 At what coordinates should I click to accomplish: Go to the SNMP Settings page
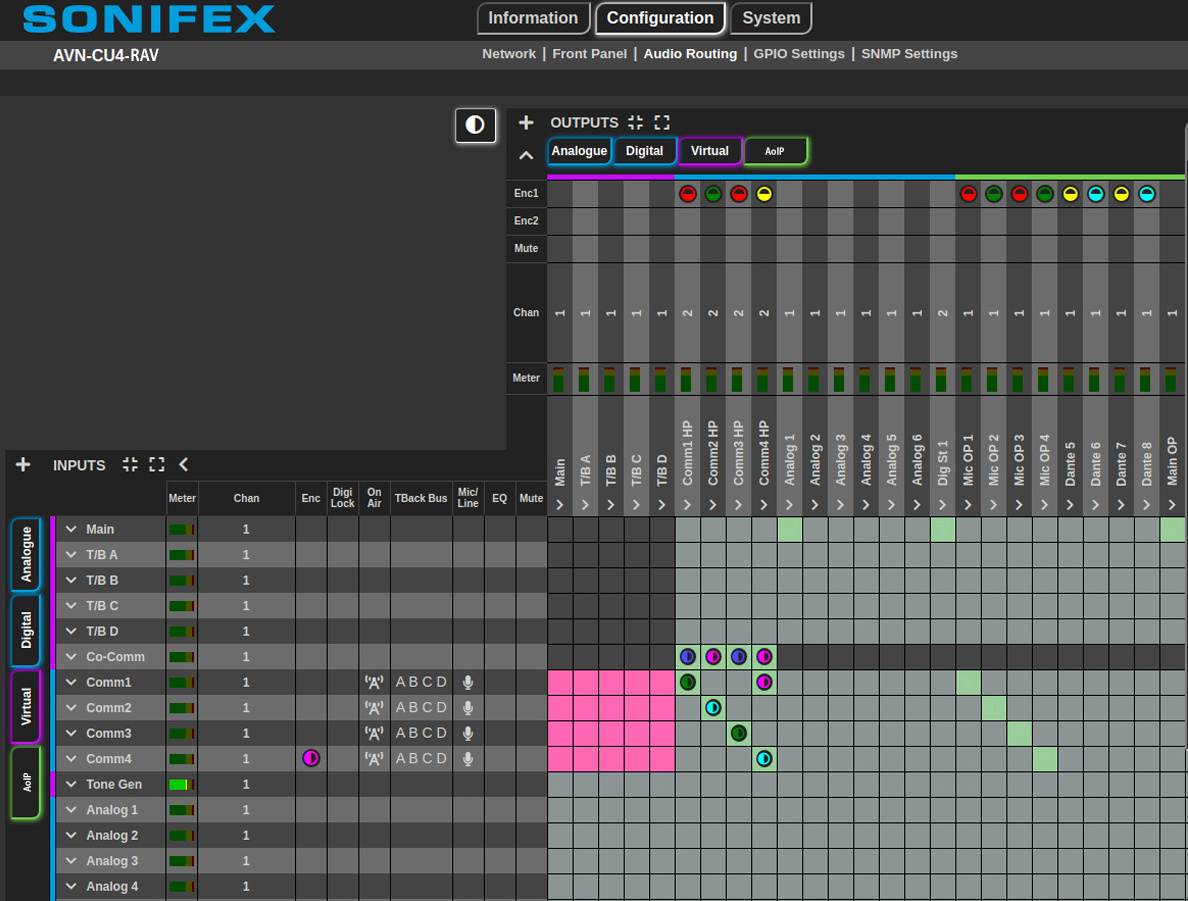pos(909,54)
